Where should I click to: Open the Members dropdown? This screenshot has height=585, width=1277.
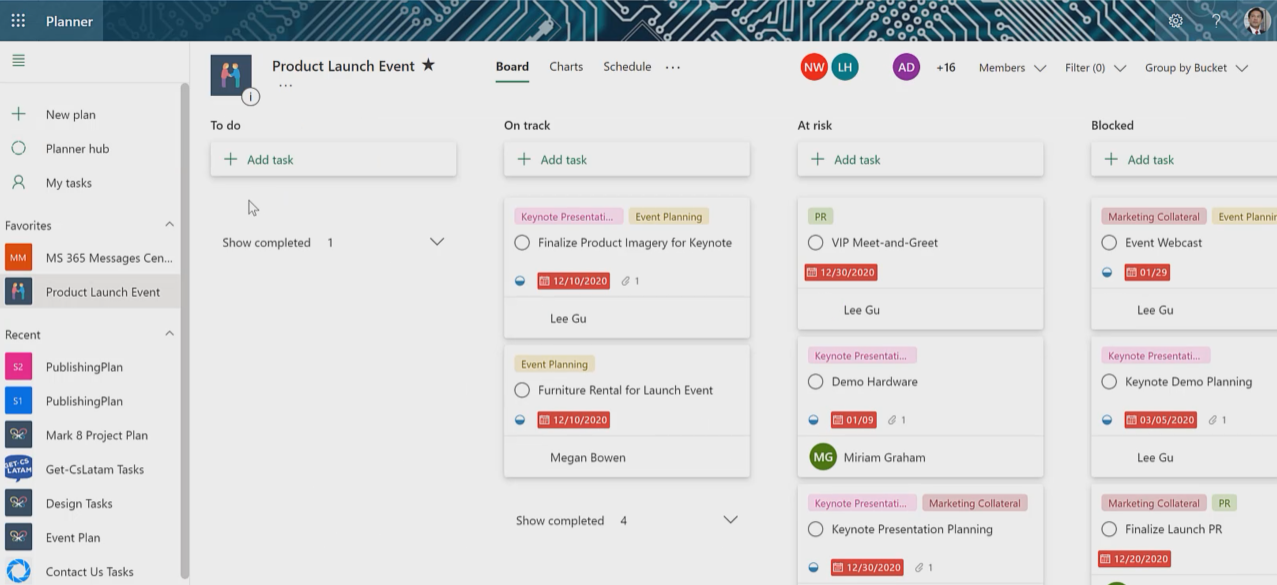1012,68
